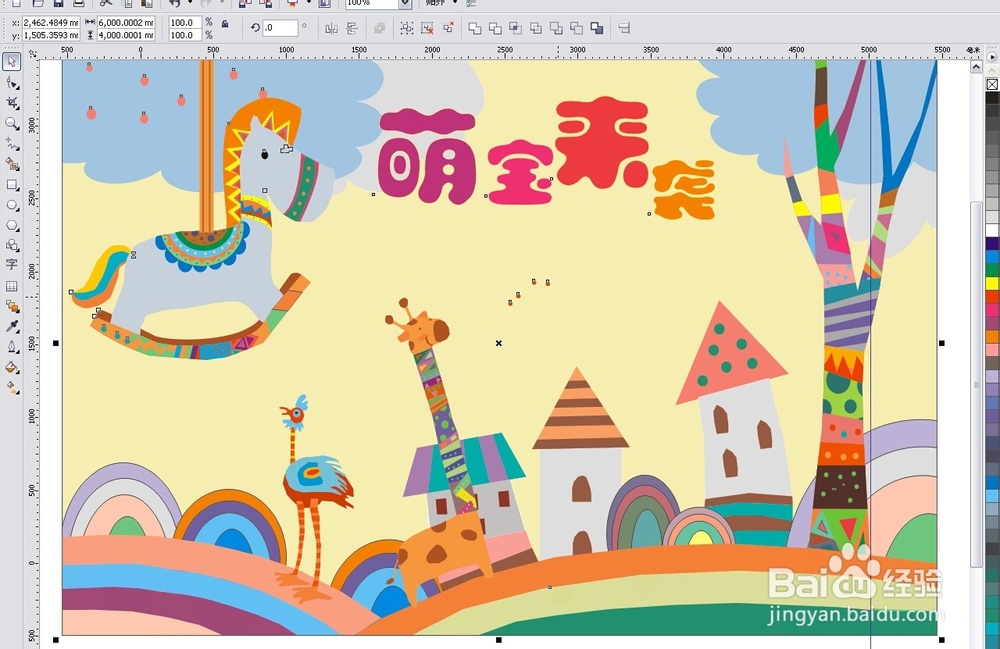
Task: Select the Zoom tool
Action: pos(13,124)
